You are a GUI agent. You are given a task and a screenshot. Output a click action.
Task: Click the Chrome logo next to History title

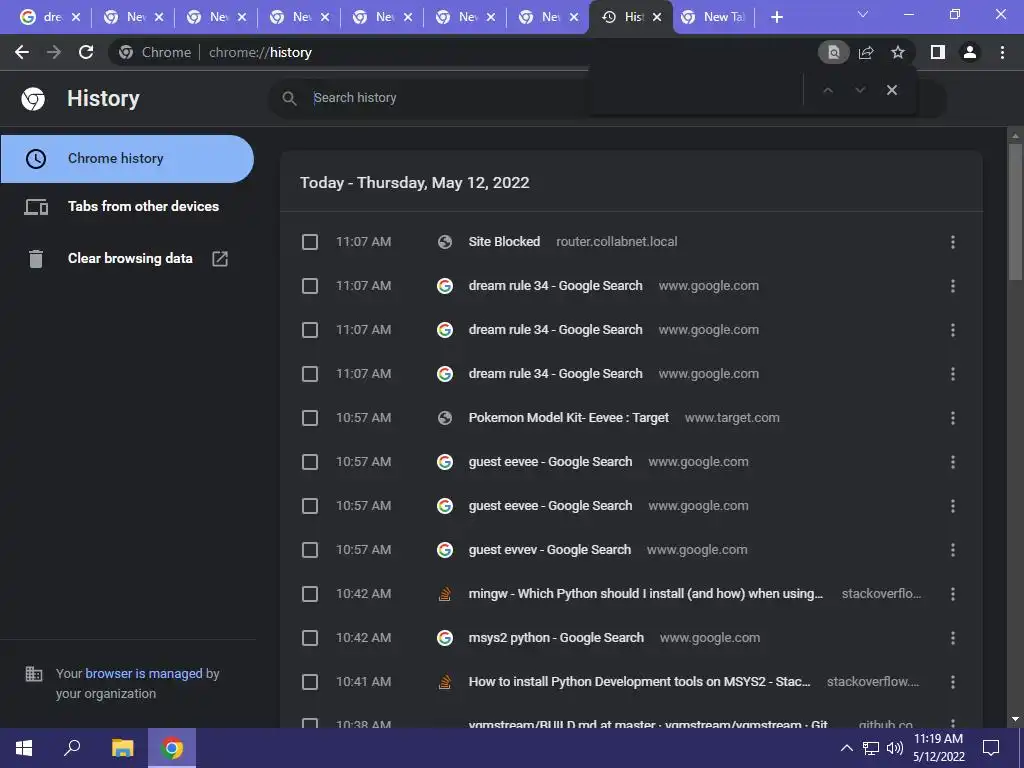point(33,99)
